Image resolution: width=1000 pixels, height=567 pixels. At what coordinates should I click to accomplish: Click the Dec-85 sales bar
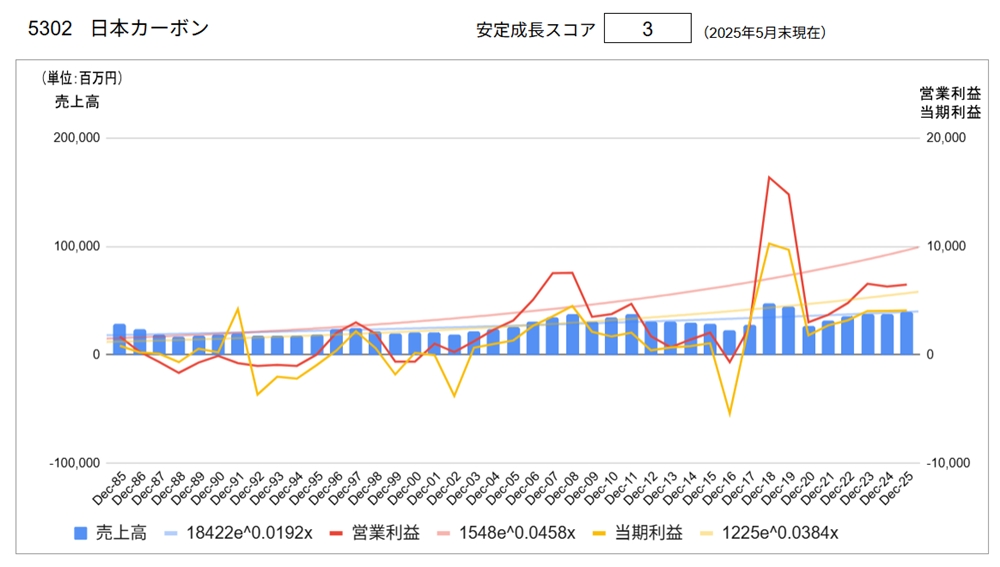(x=119, y=339)
